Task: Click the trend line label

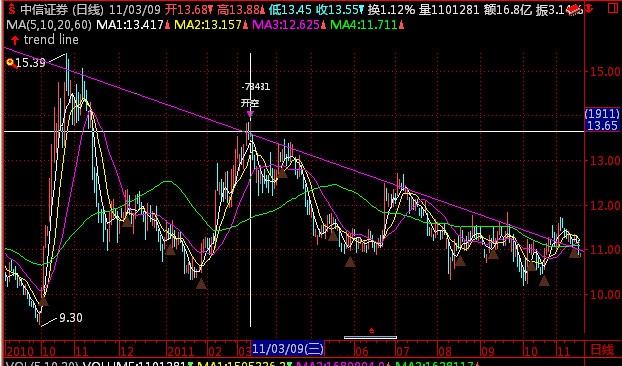Action: click(51, 40)
